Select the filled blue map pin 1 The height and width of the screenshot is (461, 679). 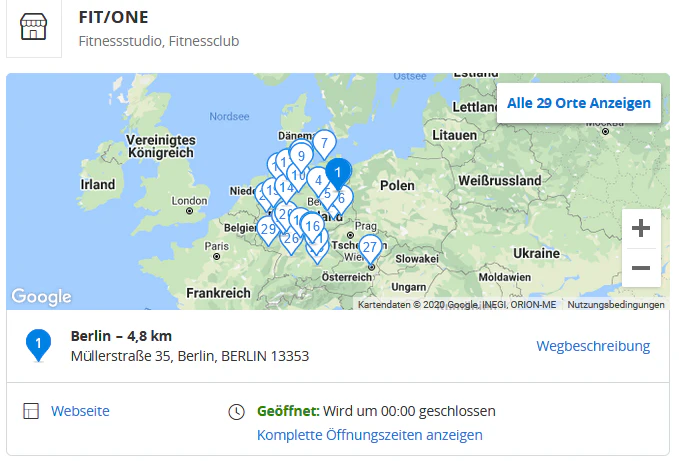tap(338, 174)
